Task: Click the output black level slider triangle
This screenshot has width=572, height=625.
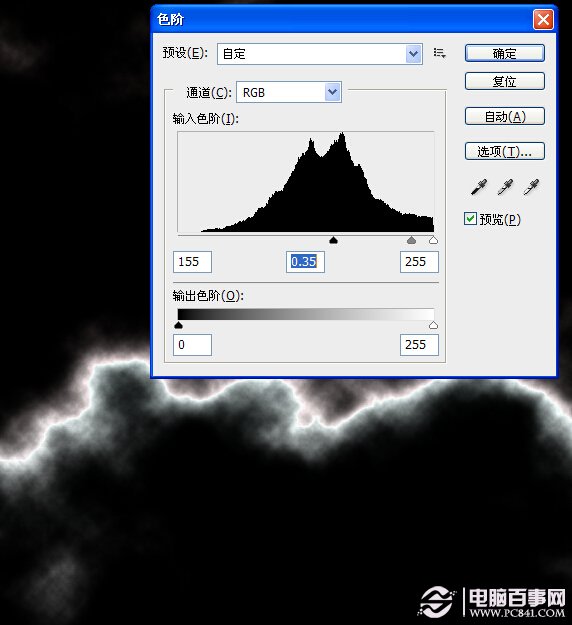Action: click(179, 325)
